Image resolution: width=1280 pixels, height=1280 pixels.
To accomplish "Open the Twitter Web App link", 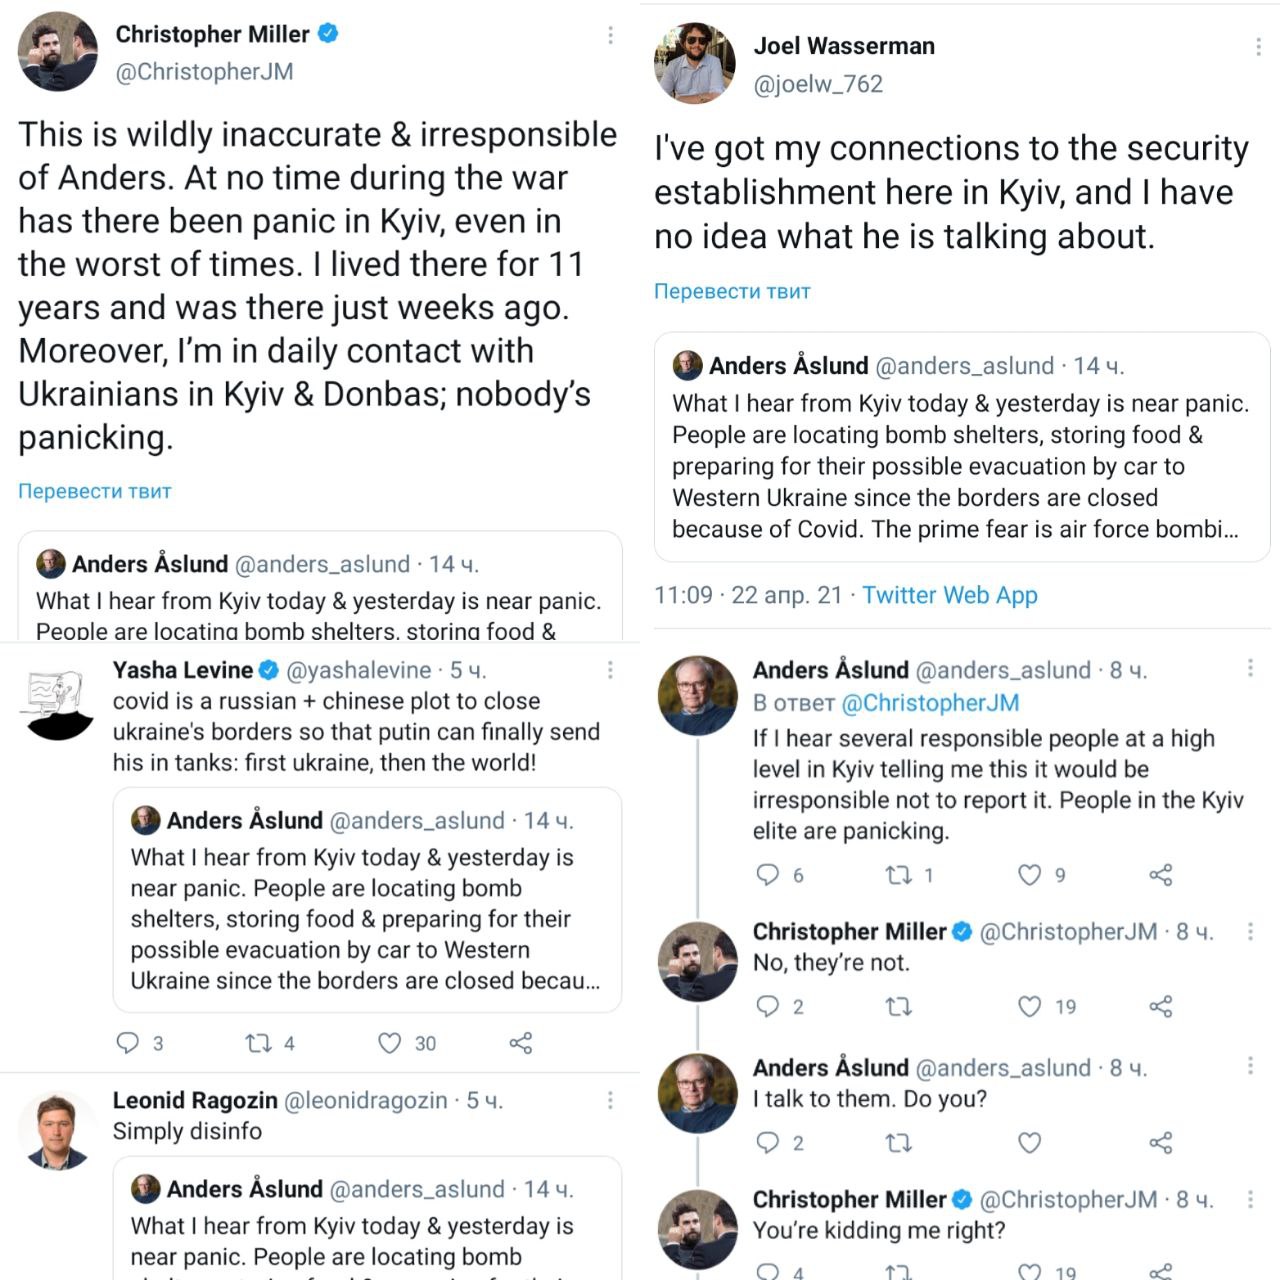I will point(950,595).
